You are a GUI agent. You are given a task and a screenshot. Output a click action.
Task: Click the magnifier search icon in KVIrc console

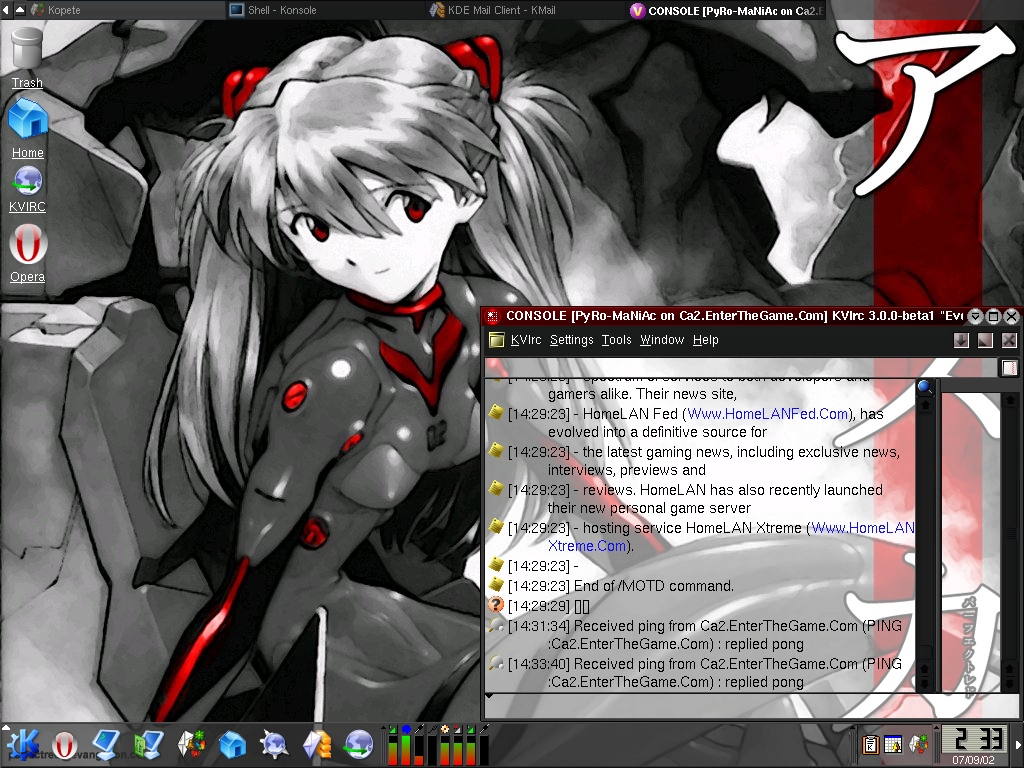click(x=925, y=387)
